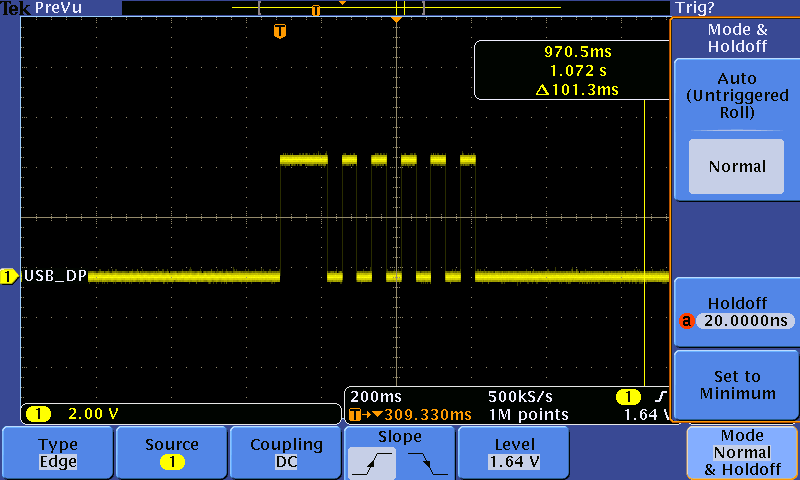Click the 2.00 V vertical scale readout
800x480 pixels.
[x=93, y=414]
